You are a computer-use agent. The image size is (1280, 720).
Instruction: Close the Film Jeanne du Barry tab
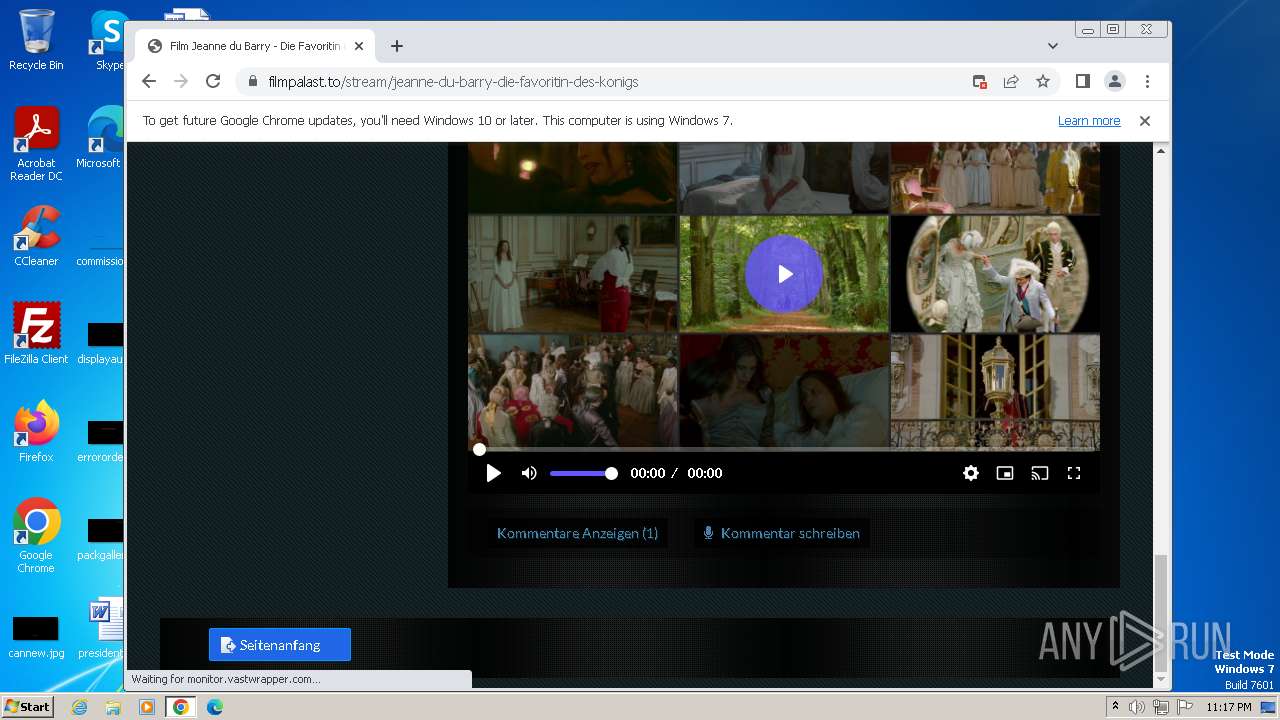pos(359,46)
